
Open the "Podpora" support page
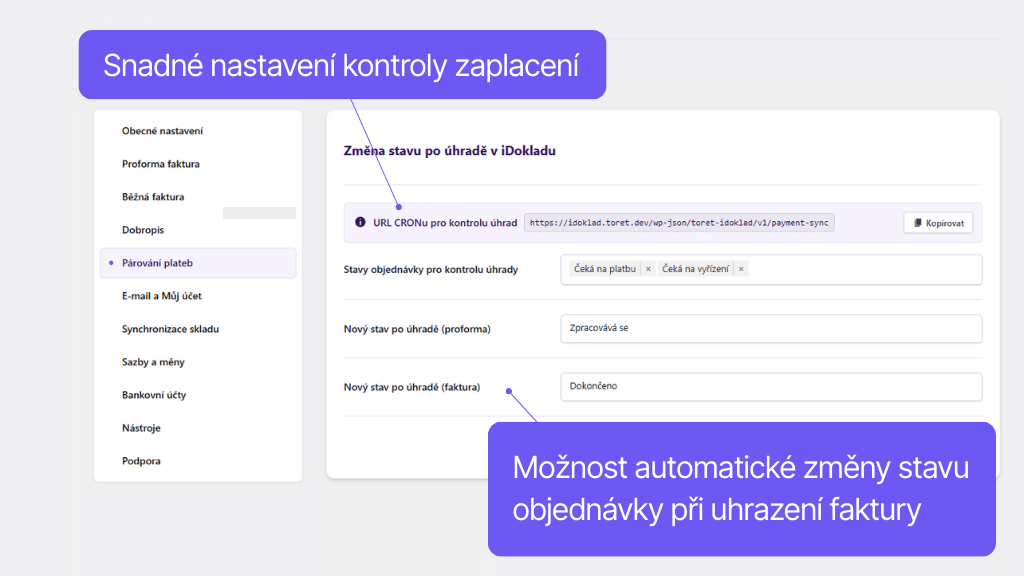(x=141, y=461)
